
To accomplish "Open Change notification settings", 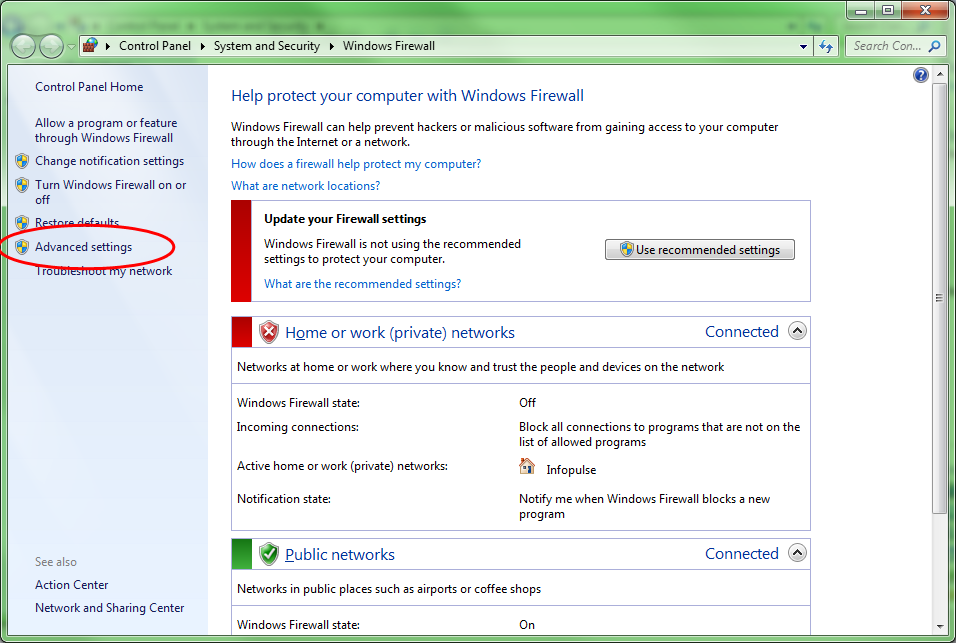I will pos(109,161).
